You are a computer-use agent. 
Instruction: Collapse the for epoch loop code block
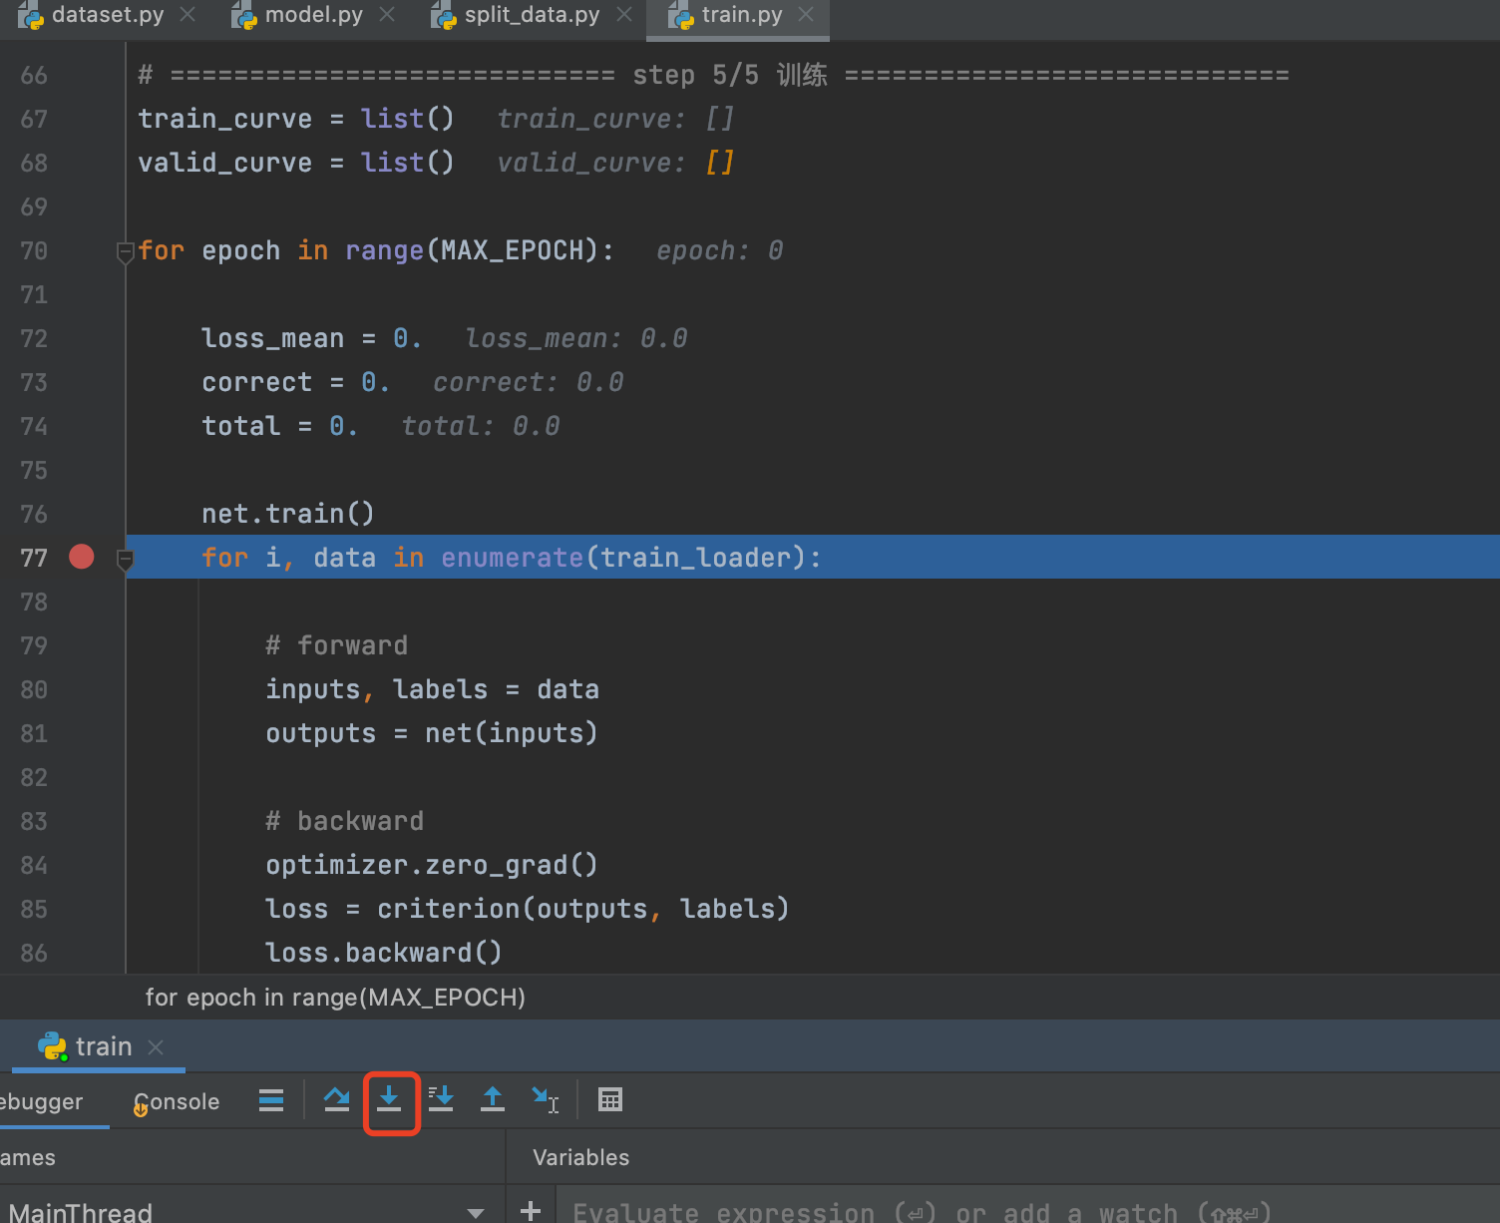(125, 251)
